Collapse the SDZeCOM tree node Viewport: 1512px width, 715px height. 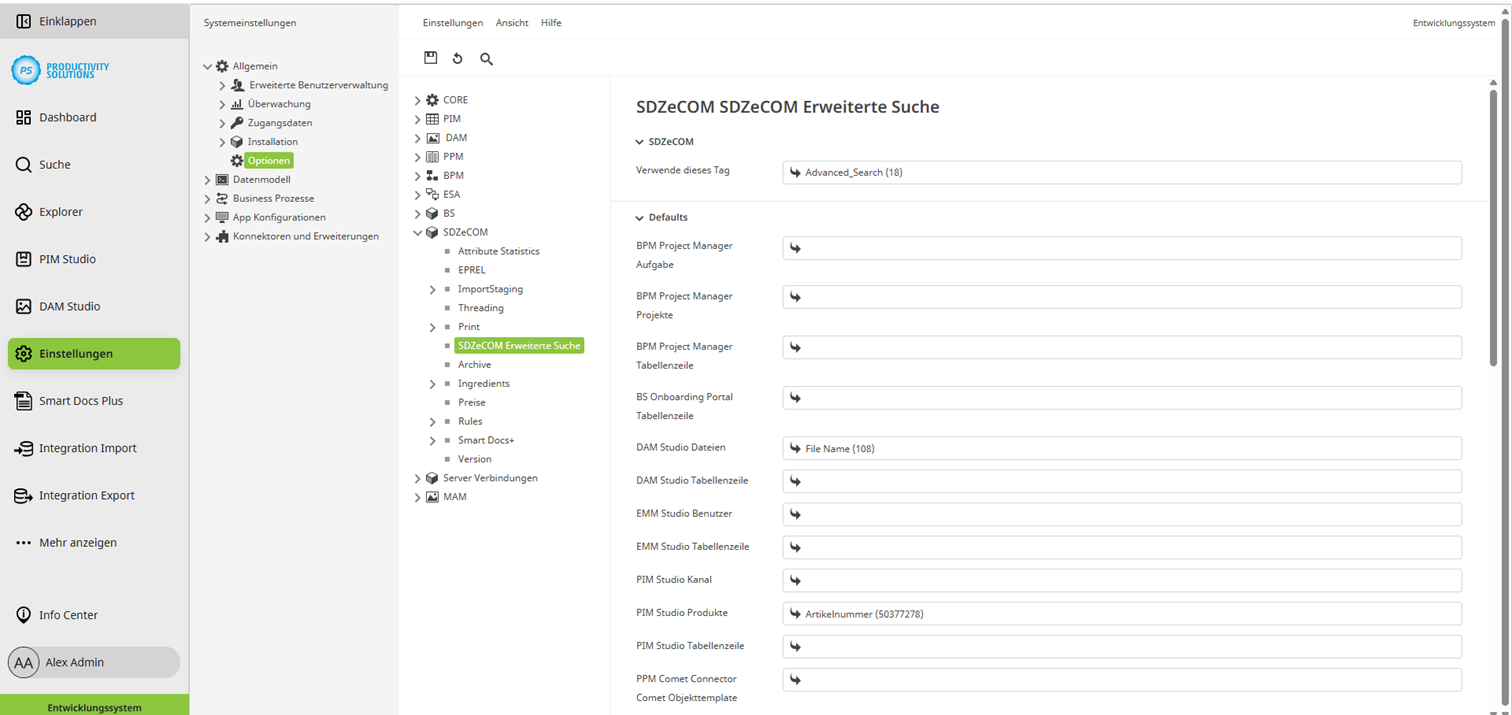pos(417,231)
